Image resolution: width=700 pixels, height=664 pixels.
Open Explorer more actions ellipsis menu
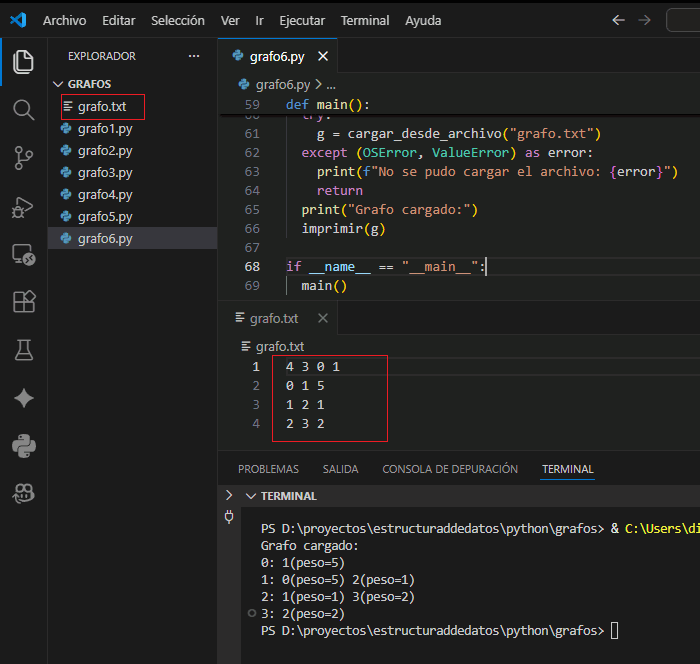point(194,56)
